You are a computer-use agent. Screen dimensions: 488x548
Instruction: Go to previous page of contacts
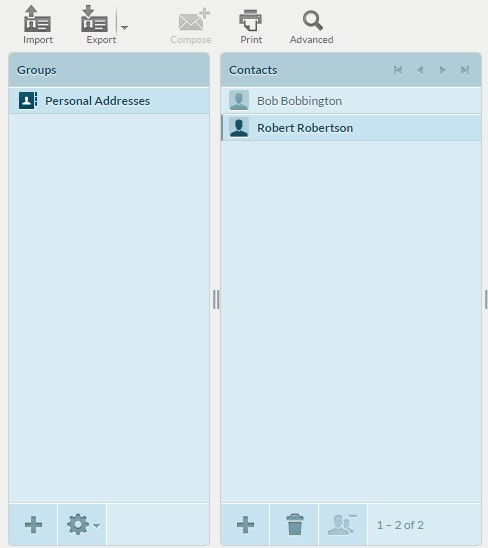coord(420,70)
